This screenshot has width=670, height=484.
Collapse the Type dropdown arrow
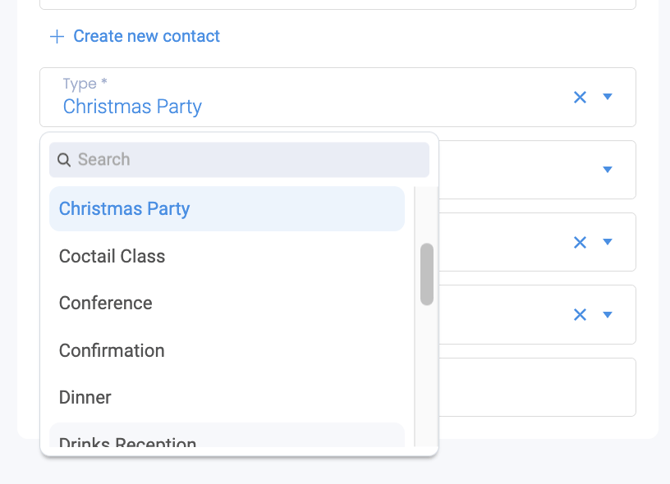click(x=608, y=97)
